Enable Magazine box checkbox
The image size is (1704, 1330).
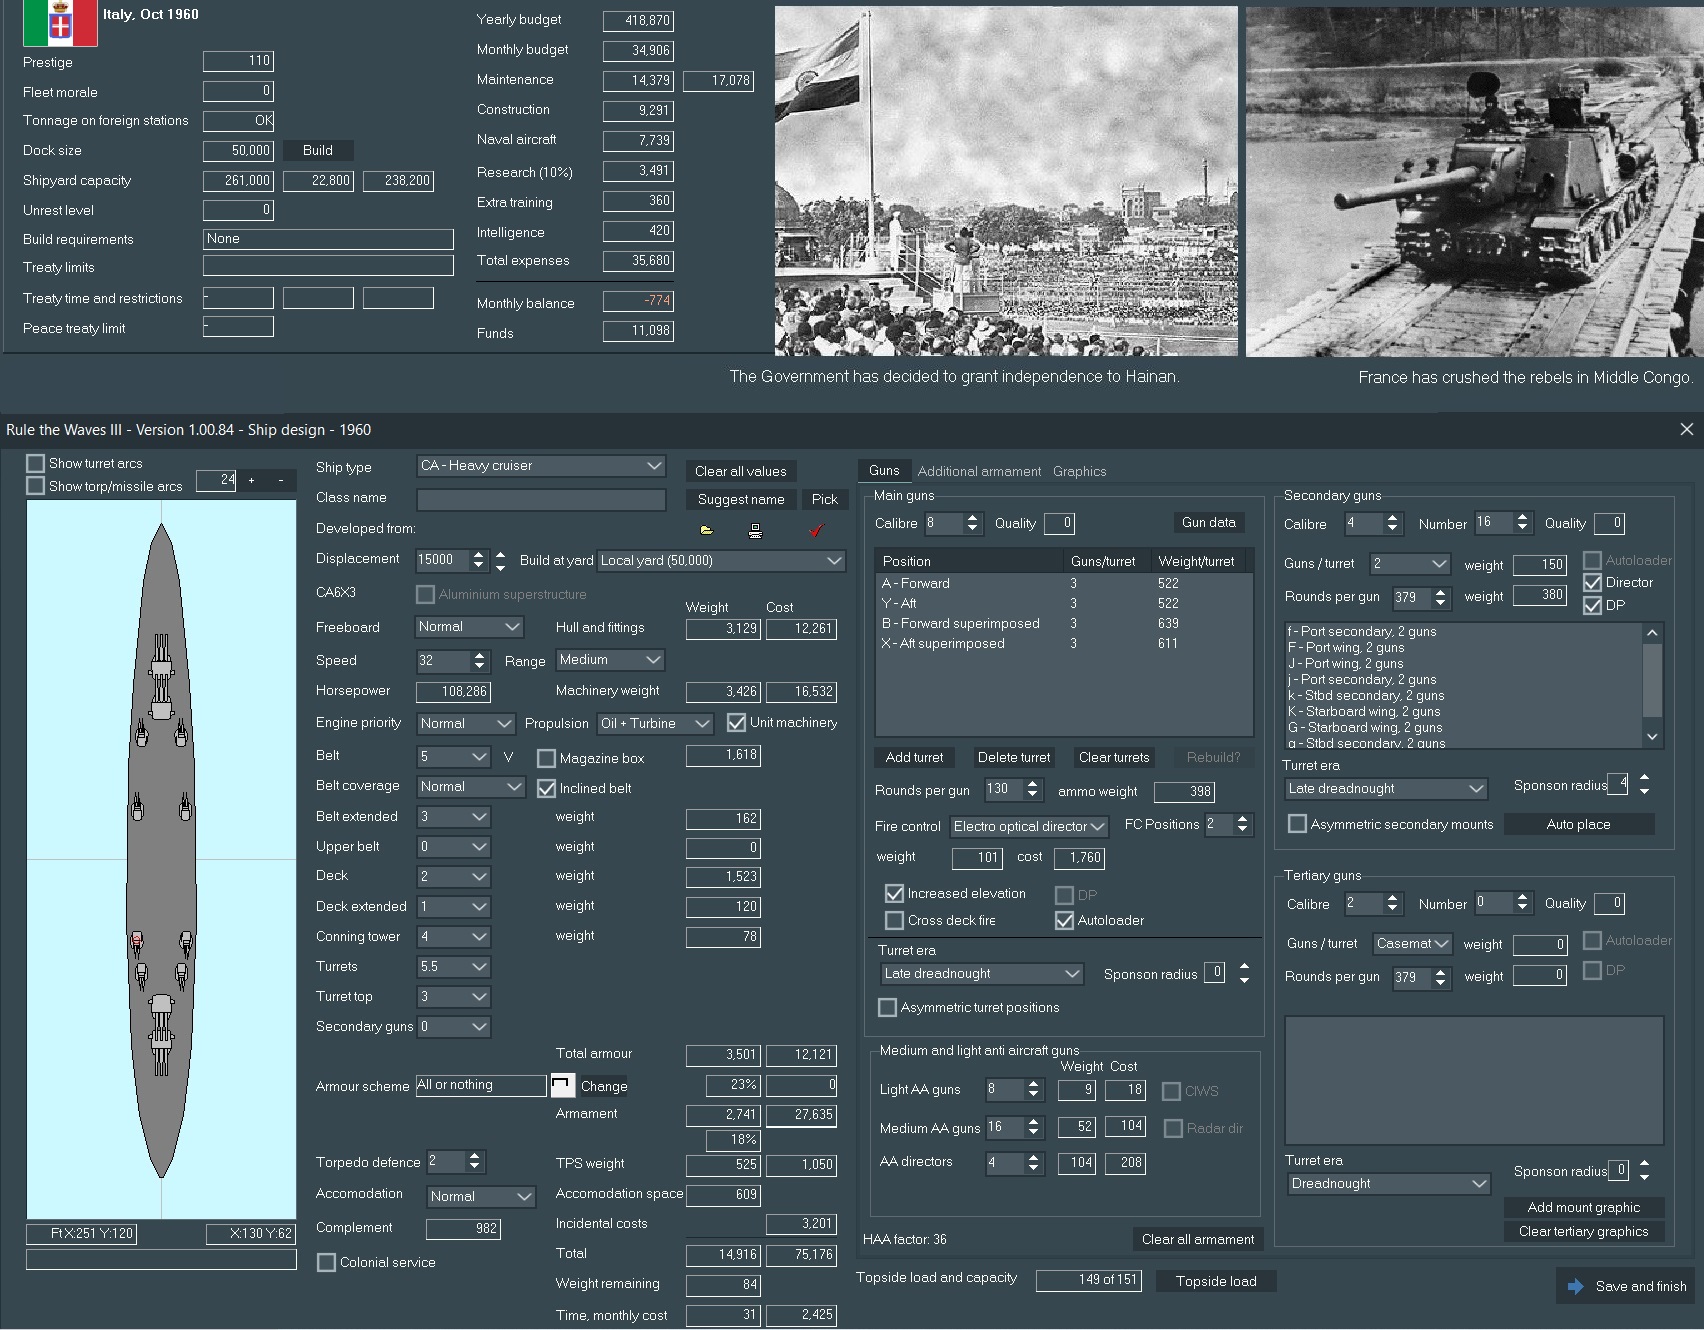(546, 758)
